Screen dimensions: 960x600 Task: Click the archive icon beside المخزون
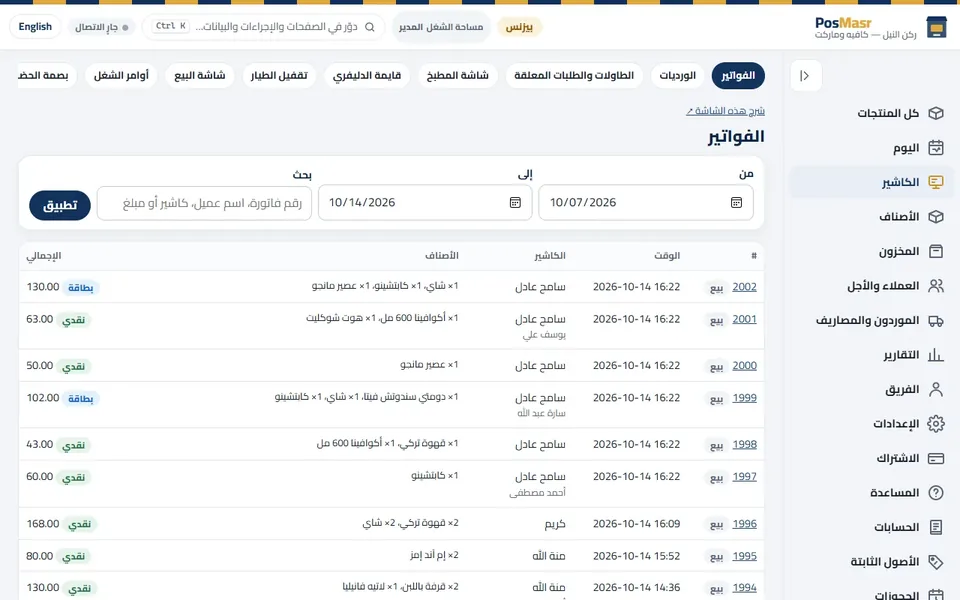[x=936, y=251]
